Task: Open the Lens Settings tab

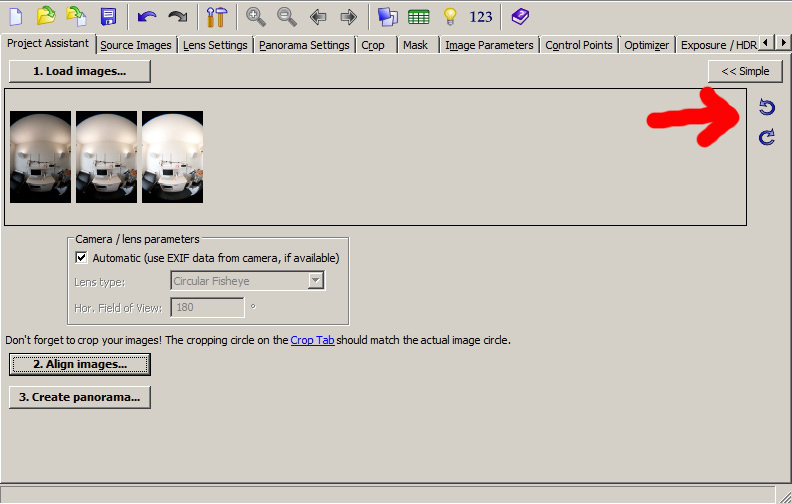Action: [217, 45]
